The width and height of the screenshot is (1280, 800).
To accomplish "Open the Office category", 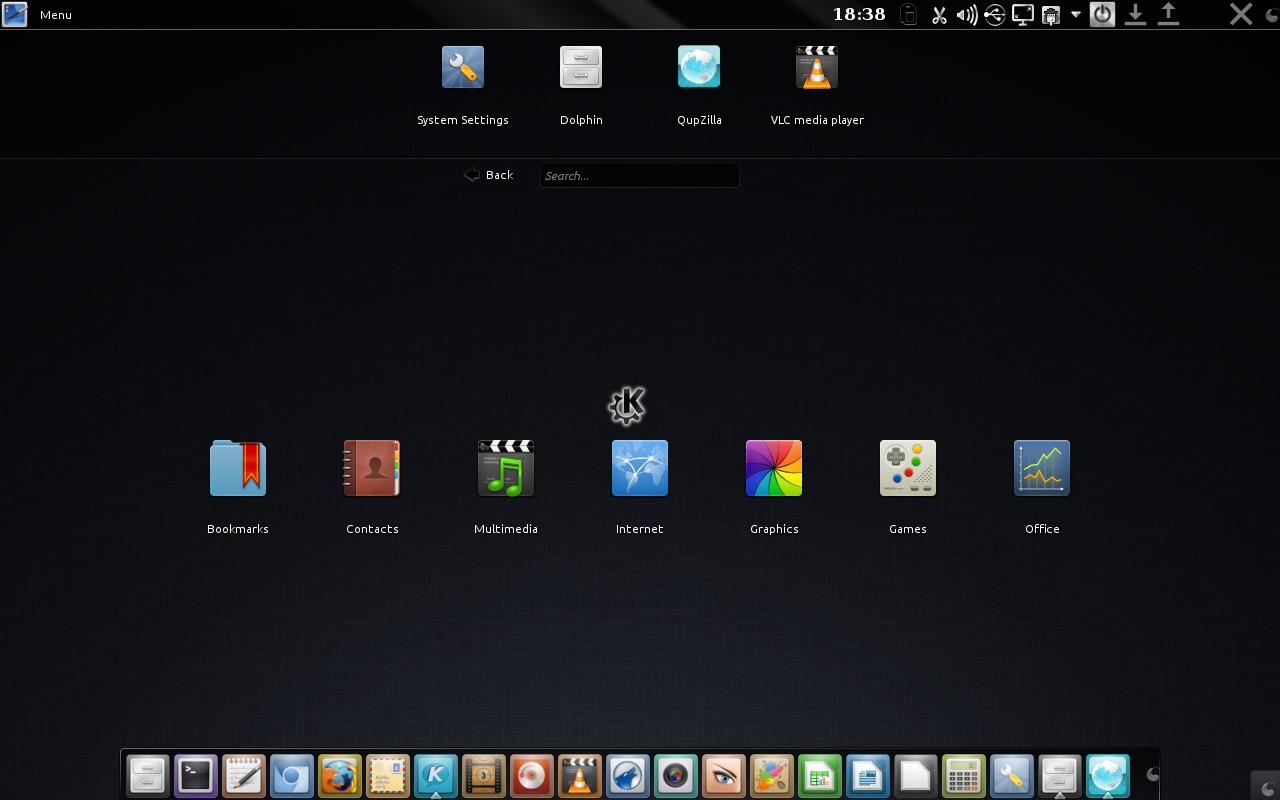I will click(1042, 486).
